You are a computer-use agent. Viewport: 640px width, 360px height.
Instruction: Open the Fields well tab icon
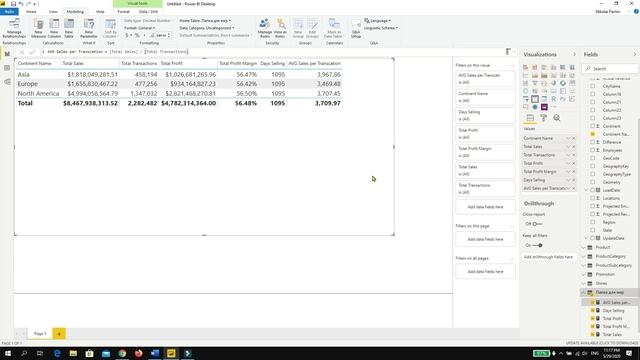[530, 118]
